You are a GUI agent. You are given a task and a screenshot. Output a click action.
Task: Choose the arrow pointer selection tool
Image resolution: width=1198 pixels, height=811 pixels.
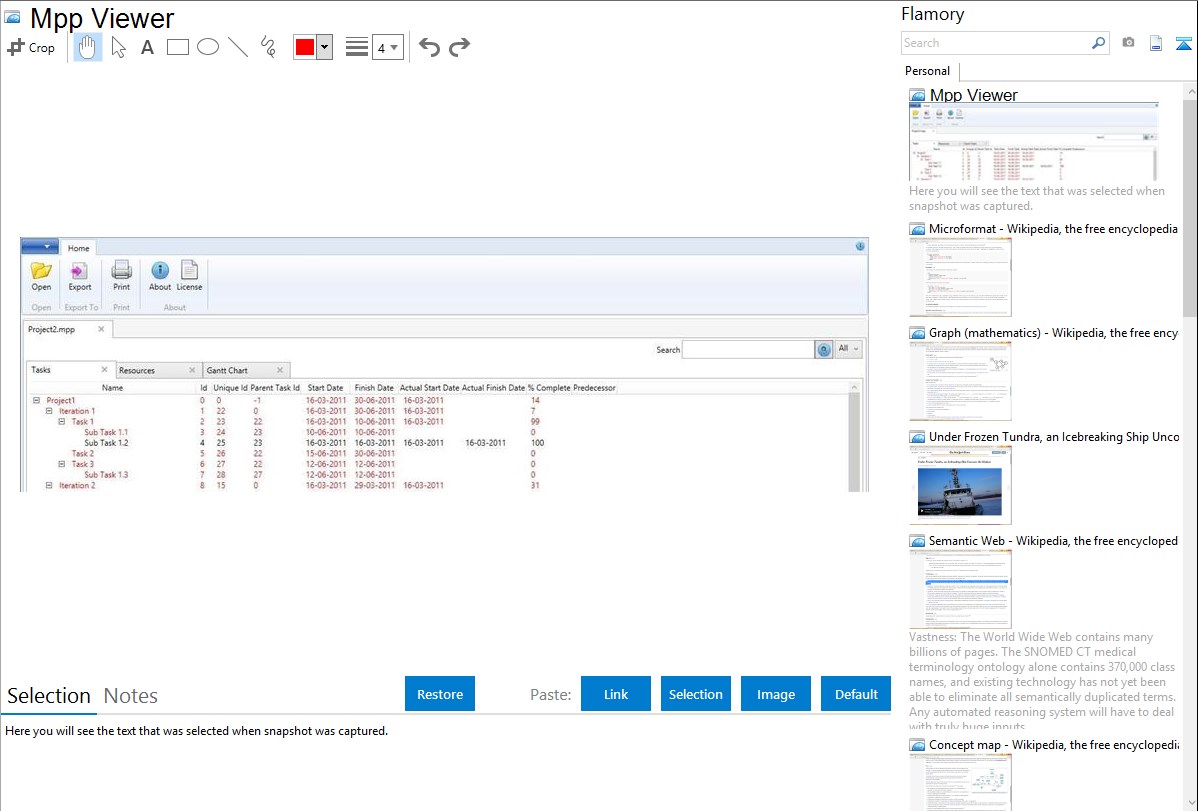tap(118, 47)
